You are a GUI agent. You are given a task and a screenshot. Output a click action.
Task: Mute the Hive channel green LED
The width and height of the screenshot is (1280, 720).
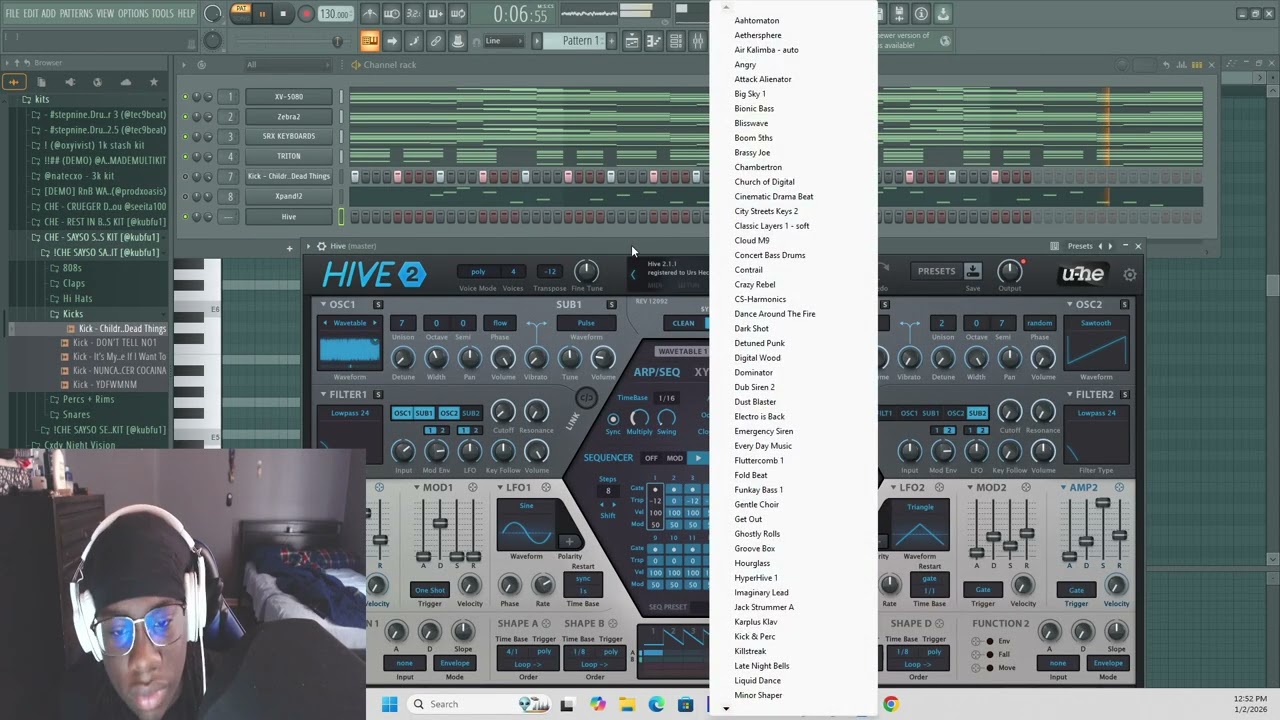pyautogui.click(x=185, y=216)
